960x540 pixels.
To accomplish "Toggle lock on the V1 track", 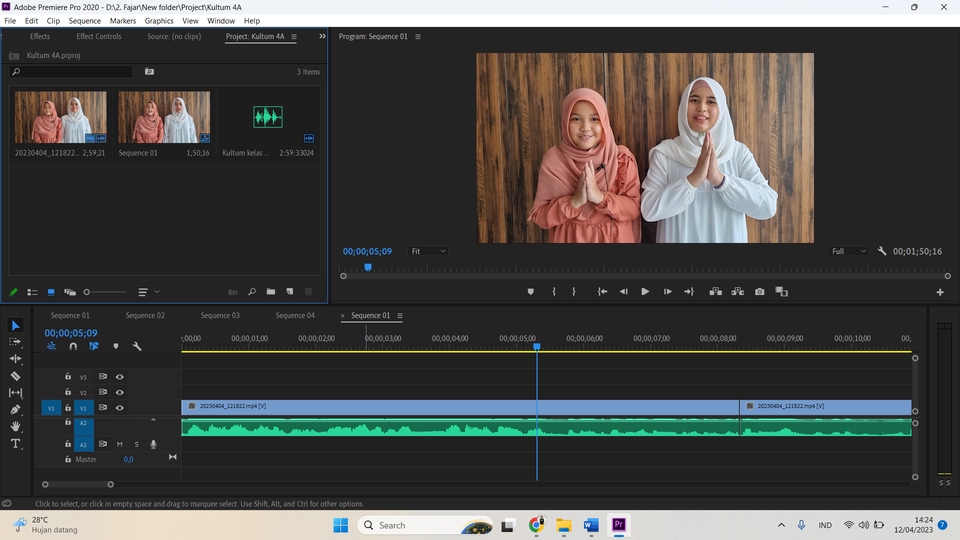I will [x=68, y=407].
